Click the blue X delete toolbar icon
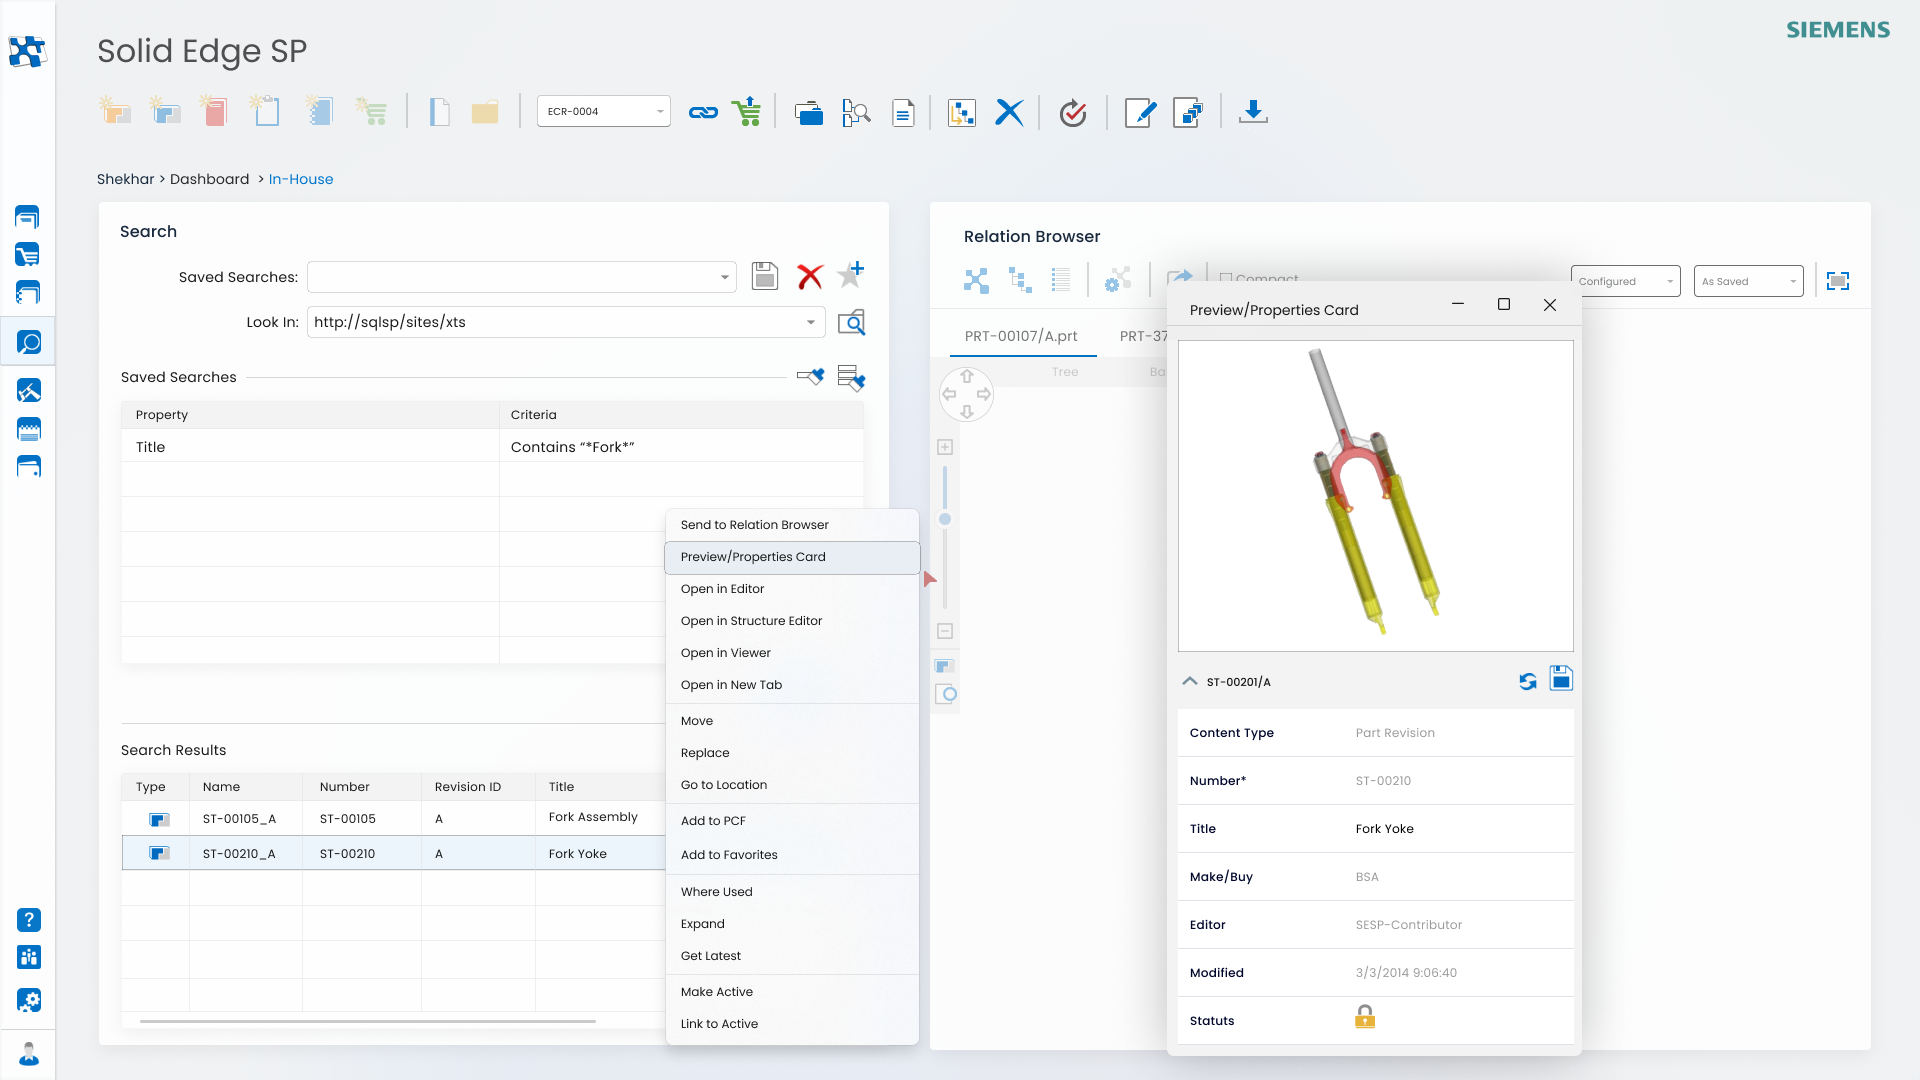Screen dimensions: 1920x1080 1009,112
